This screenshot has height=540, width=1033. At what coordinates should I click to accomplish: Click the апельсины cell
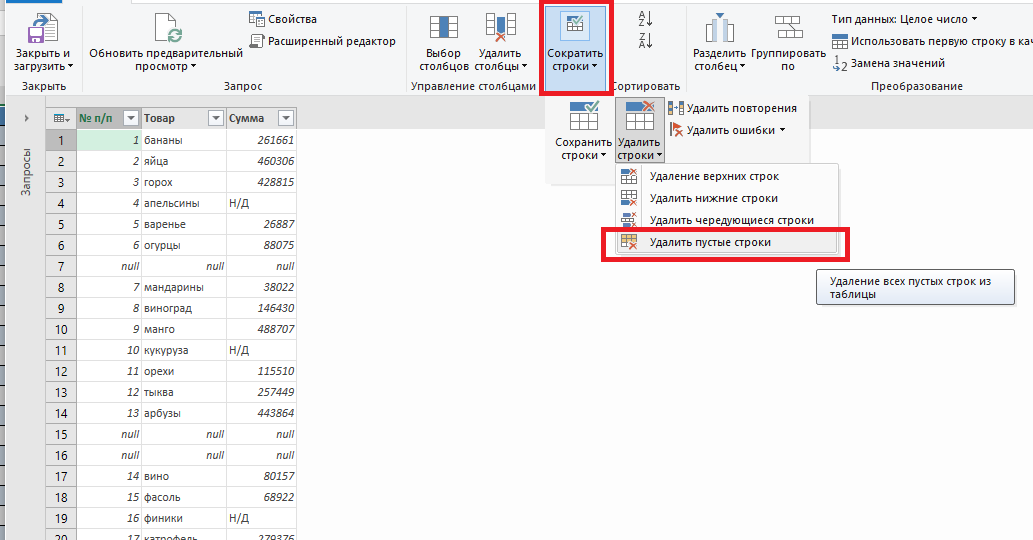click(184, 203)
